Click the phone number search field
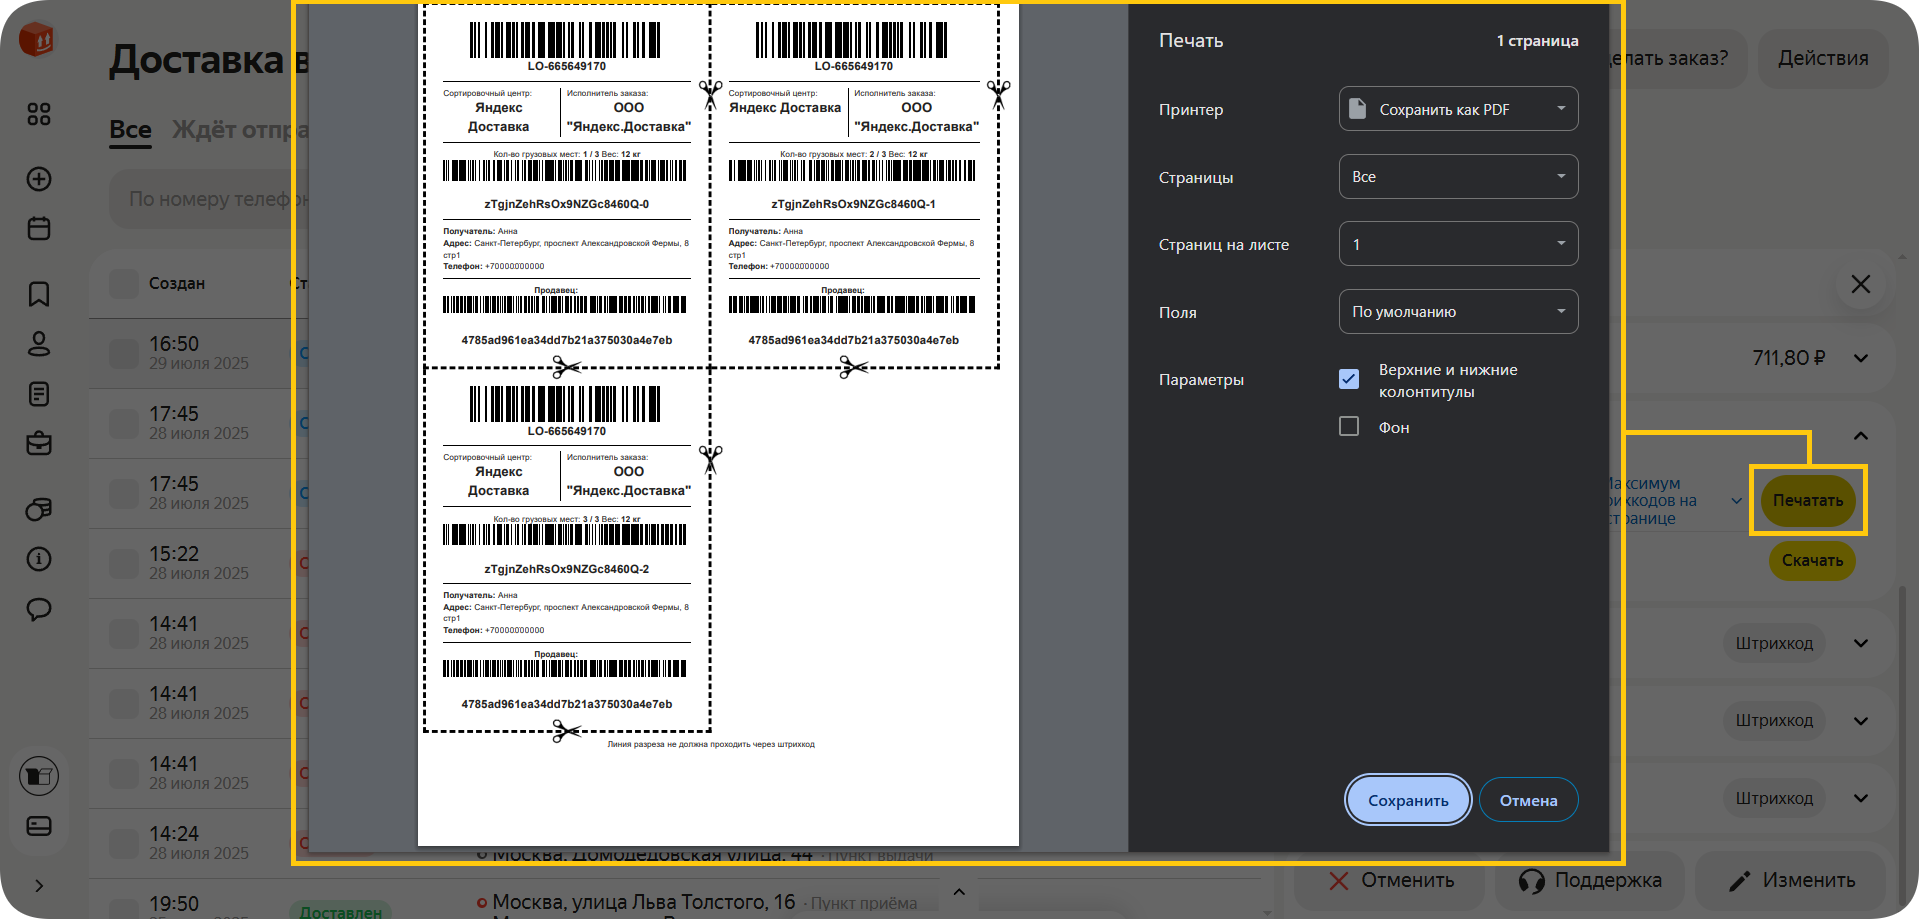 point(200,200)
